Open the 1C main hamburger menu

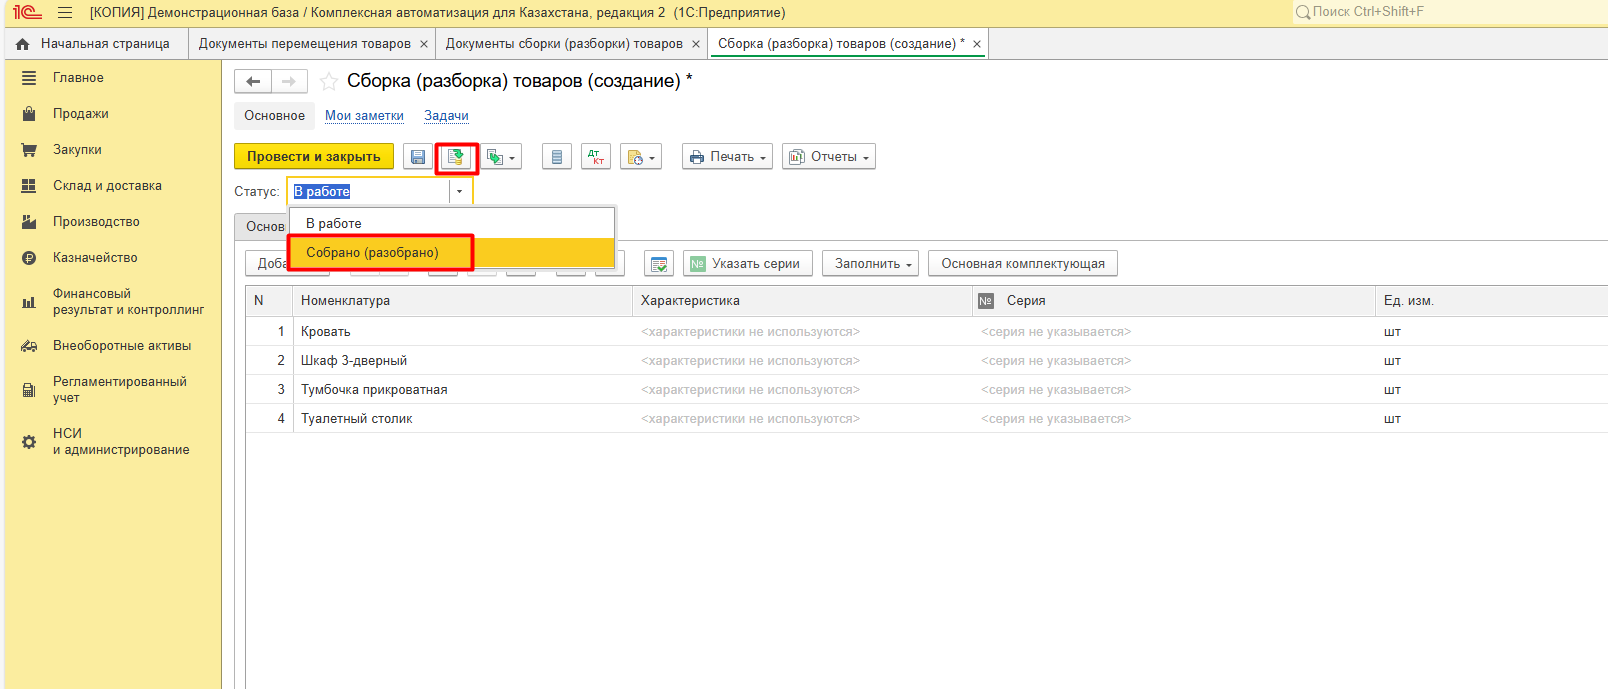coord(65,13)
